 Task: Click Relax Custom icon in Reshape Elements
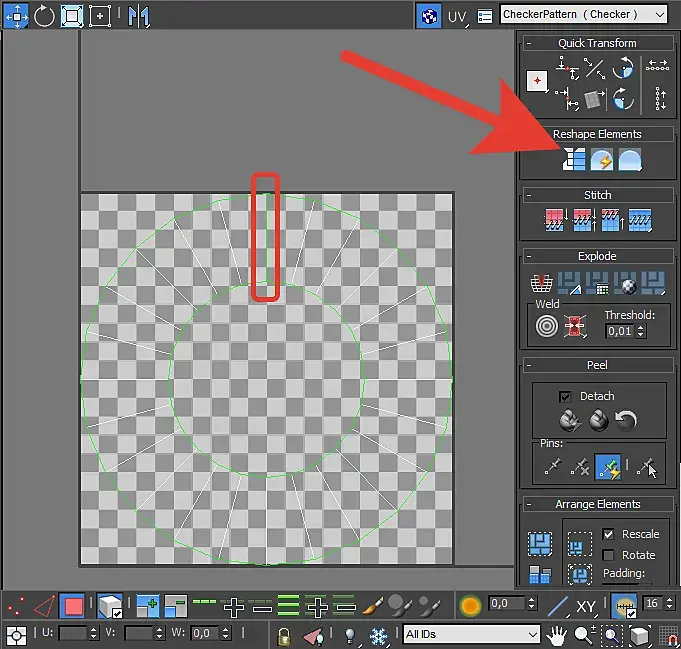pyautogui.click(x=630, y=160)
